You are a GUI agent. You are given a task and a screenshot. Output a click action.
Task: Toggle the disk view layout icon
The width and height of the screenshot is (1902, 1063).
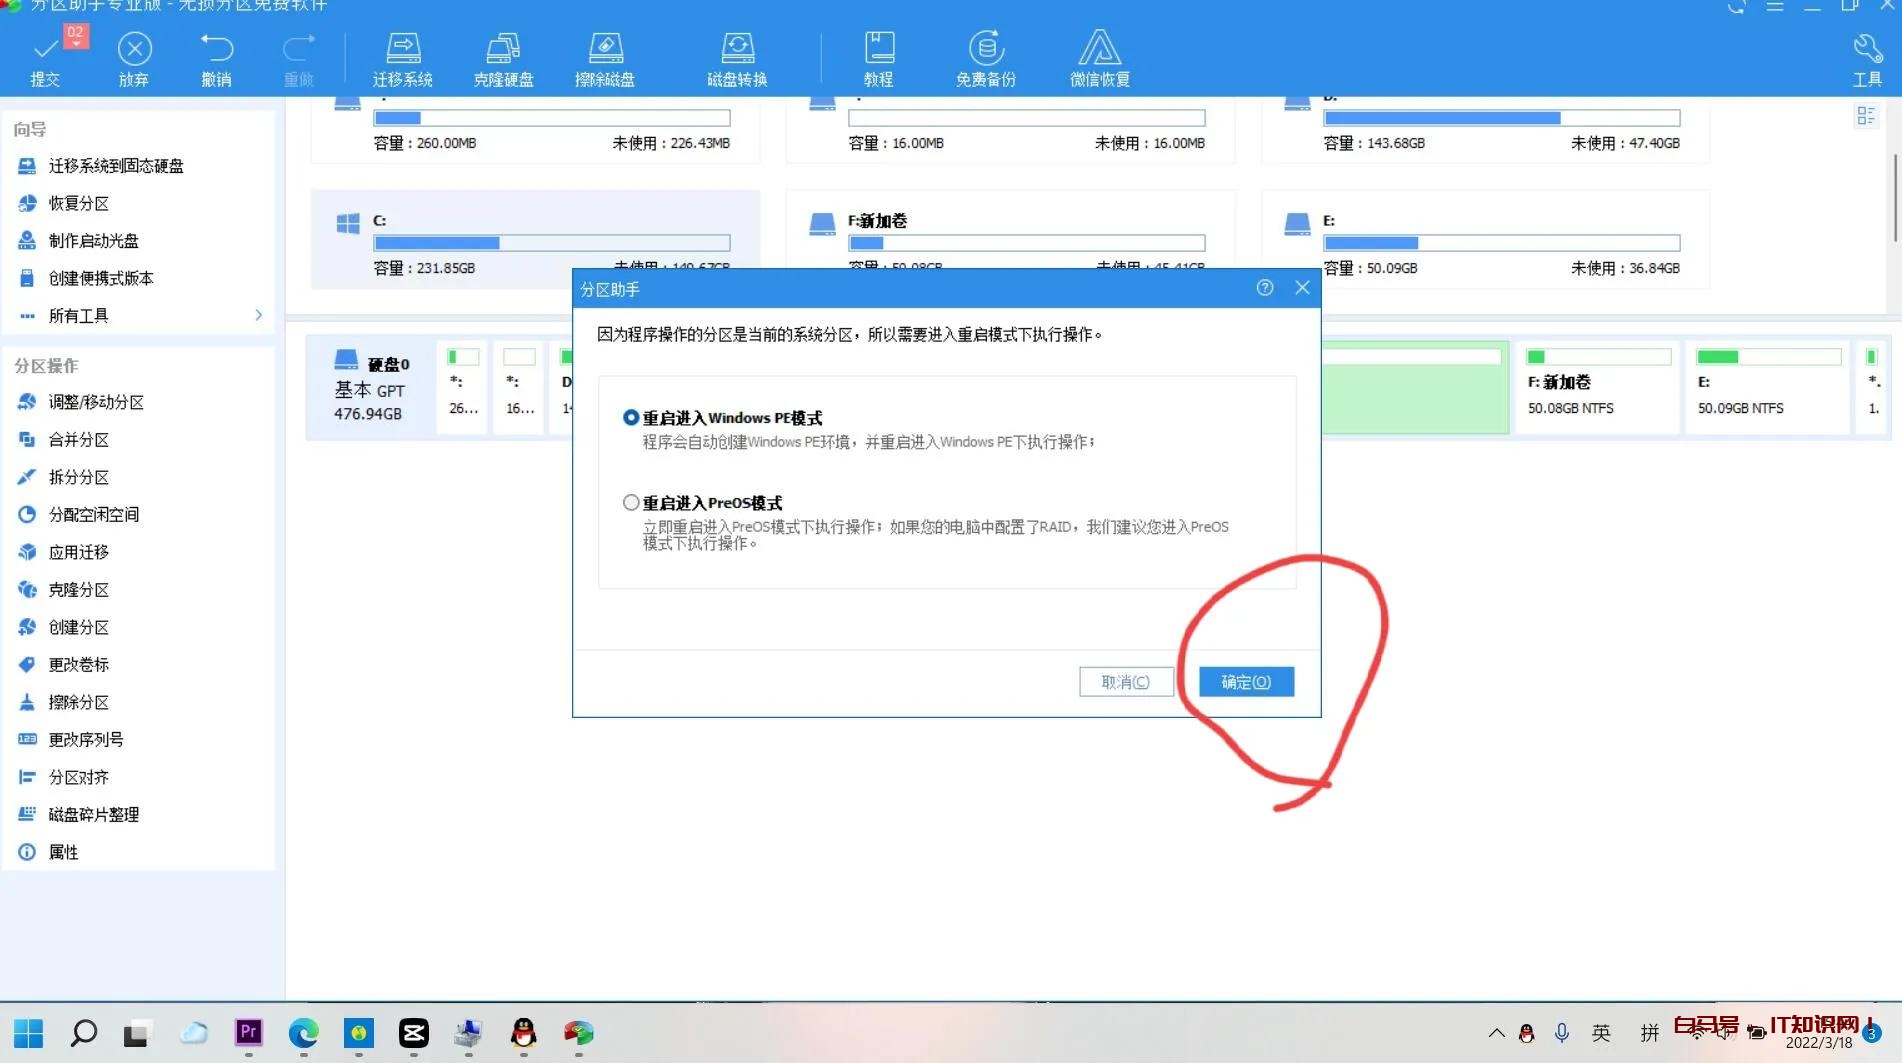pos(1865,116)
